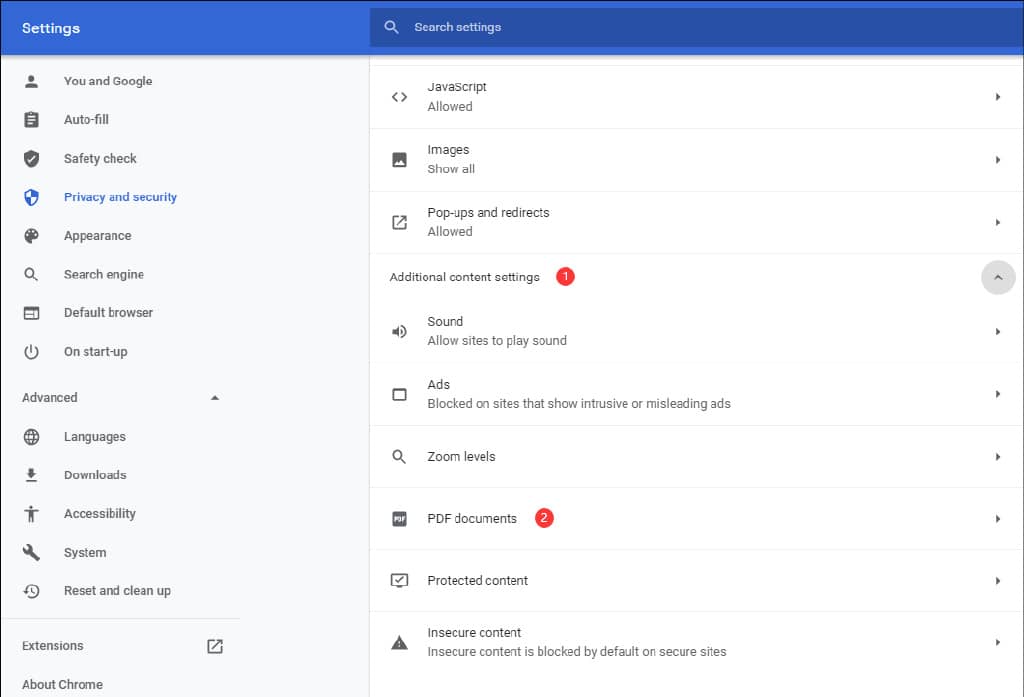Click the Appearance palette icon
The height and width of the screenshot is (697, 1024).
31,235
